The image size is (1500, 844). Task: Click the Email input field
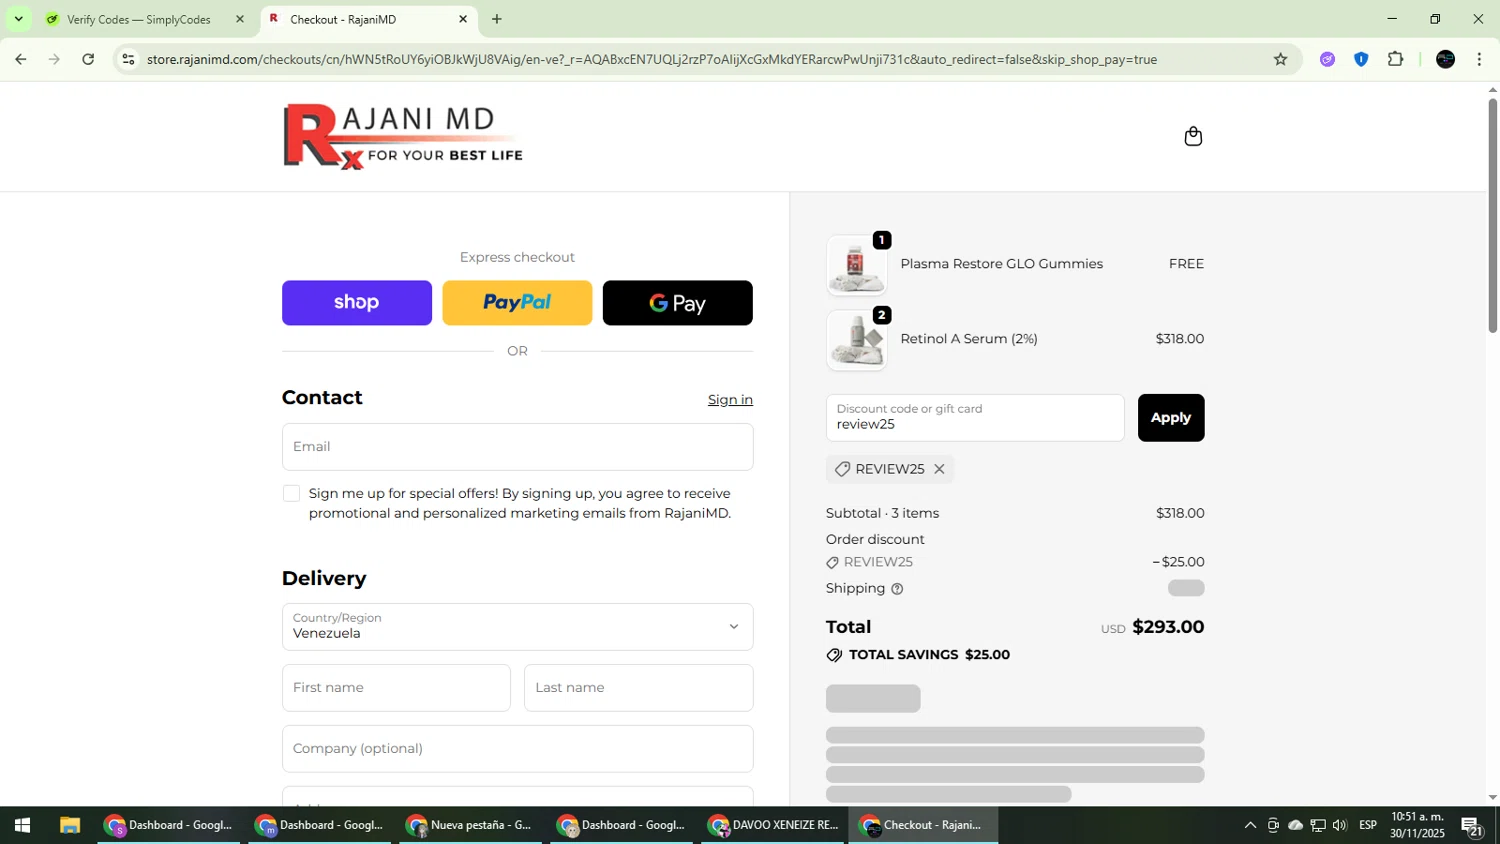pos(517,447)
